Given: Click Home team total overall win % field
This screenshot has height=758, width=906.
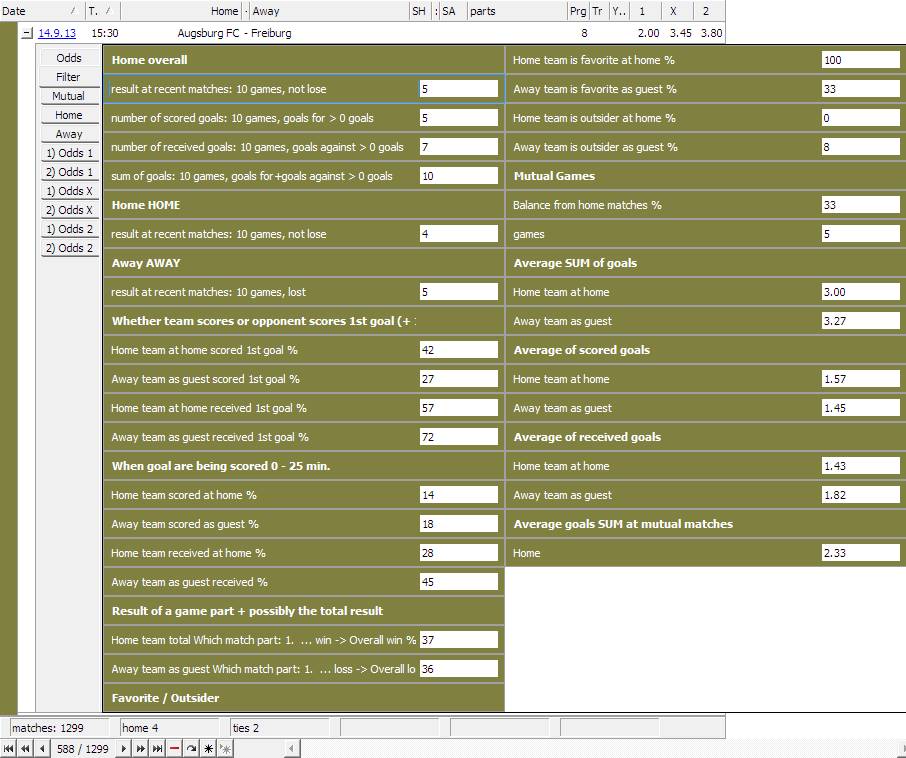Looking at the screenshot, I should coord(459,640).
